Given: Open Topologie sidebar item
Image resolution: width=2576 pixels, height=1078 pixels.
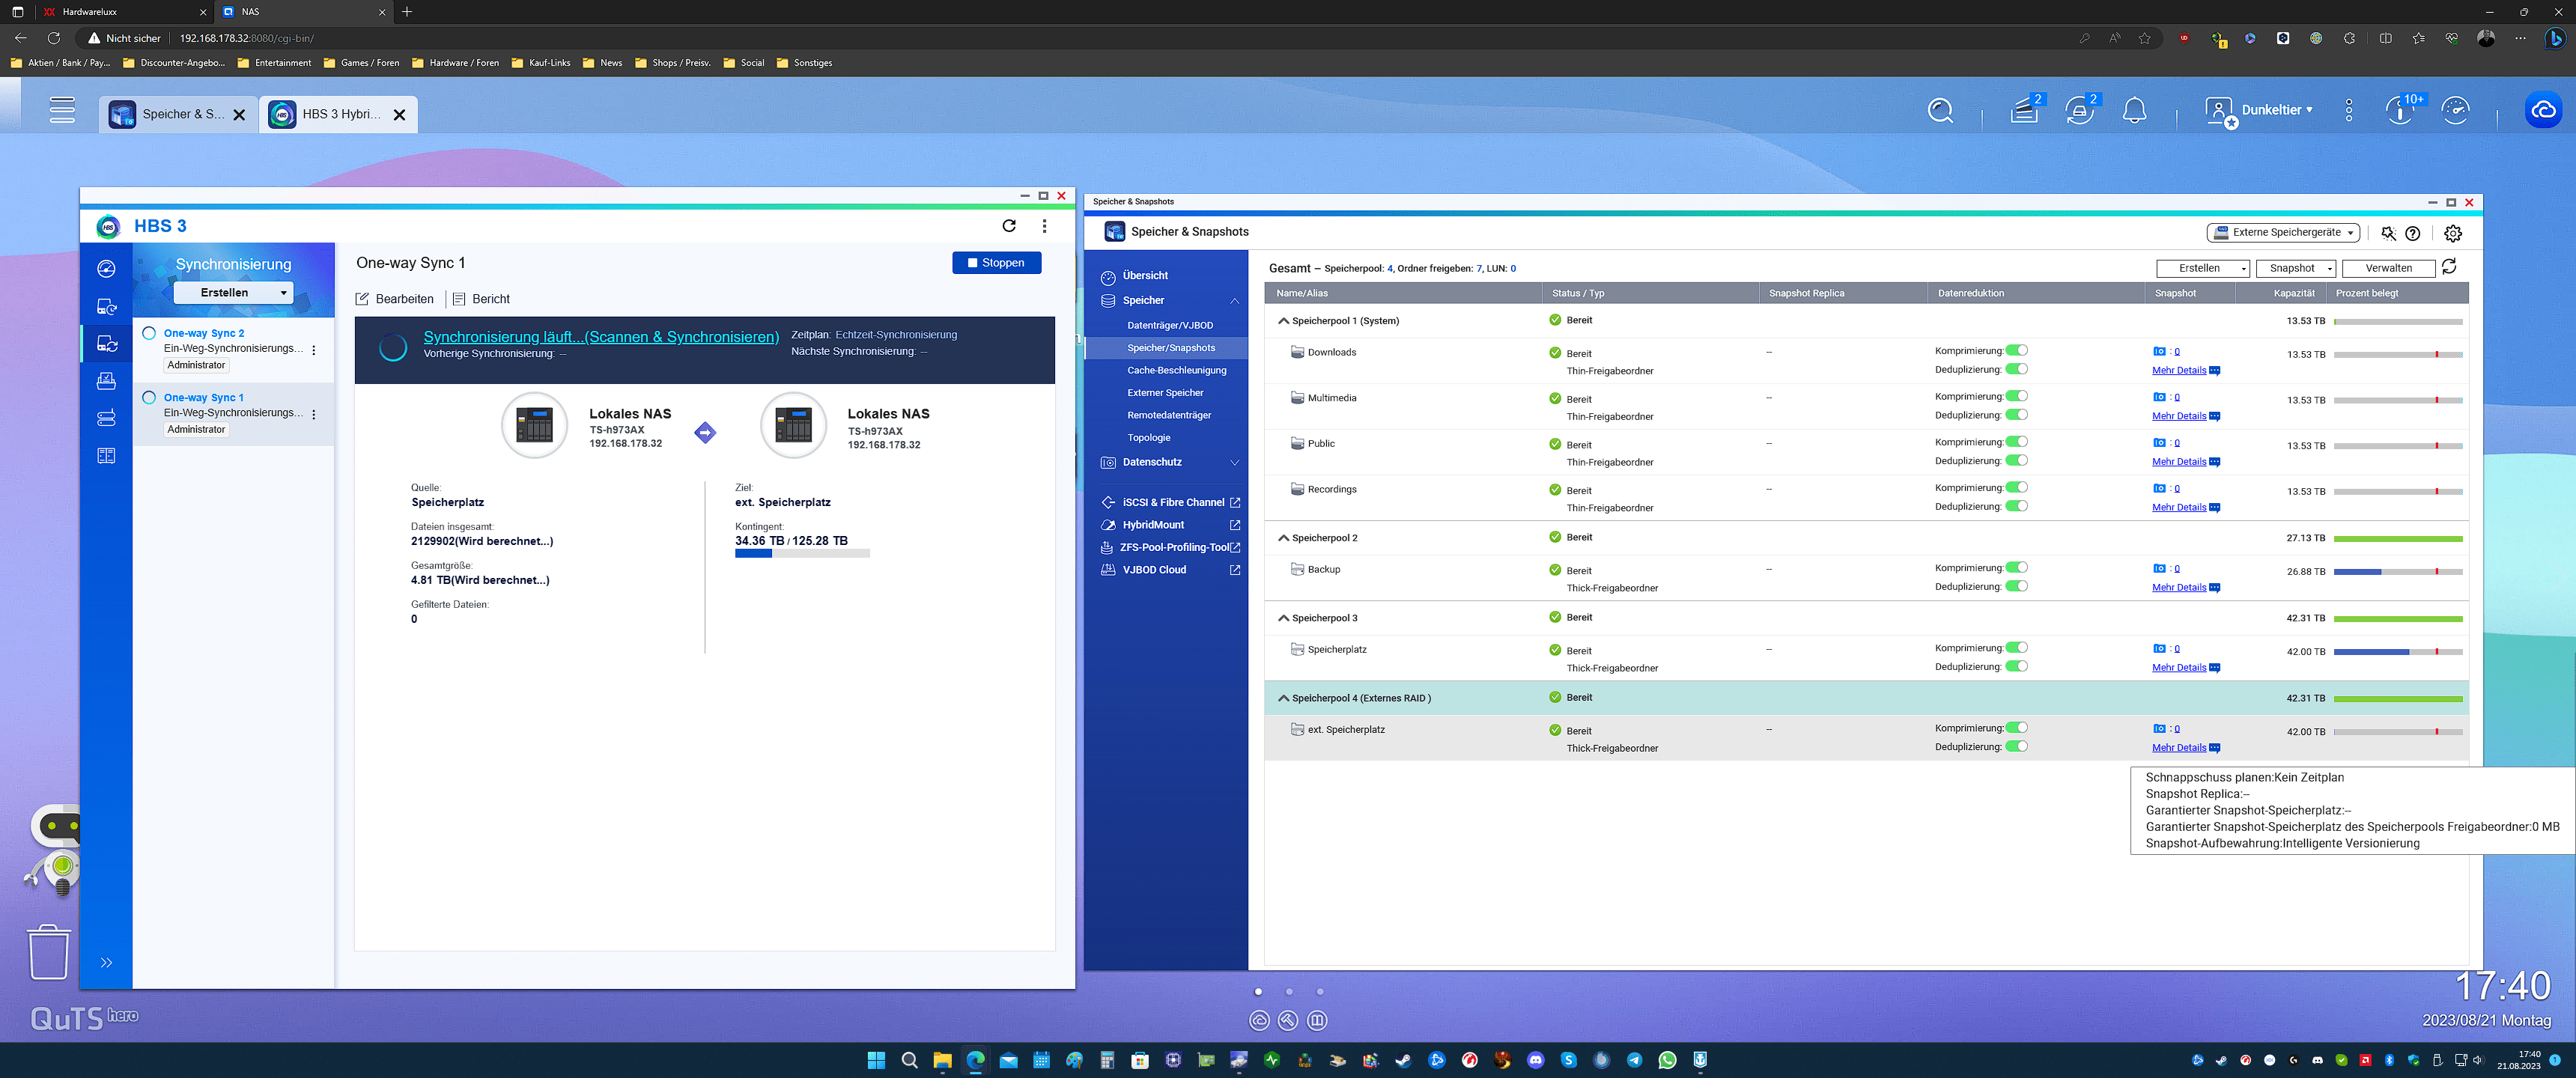Looking at the screenshot, I should [x=1148, y=438].
